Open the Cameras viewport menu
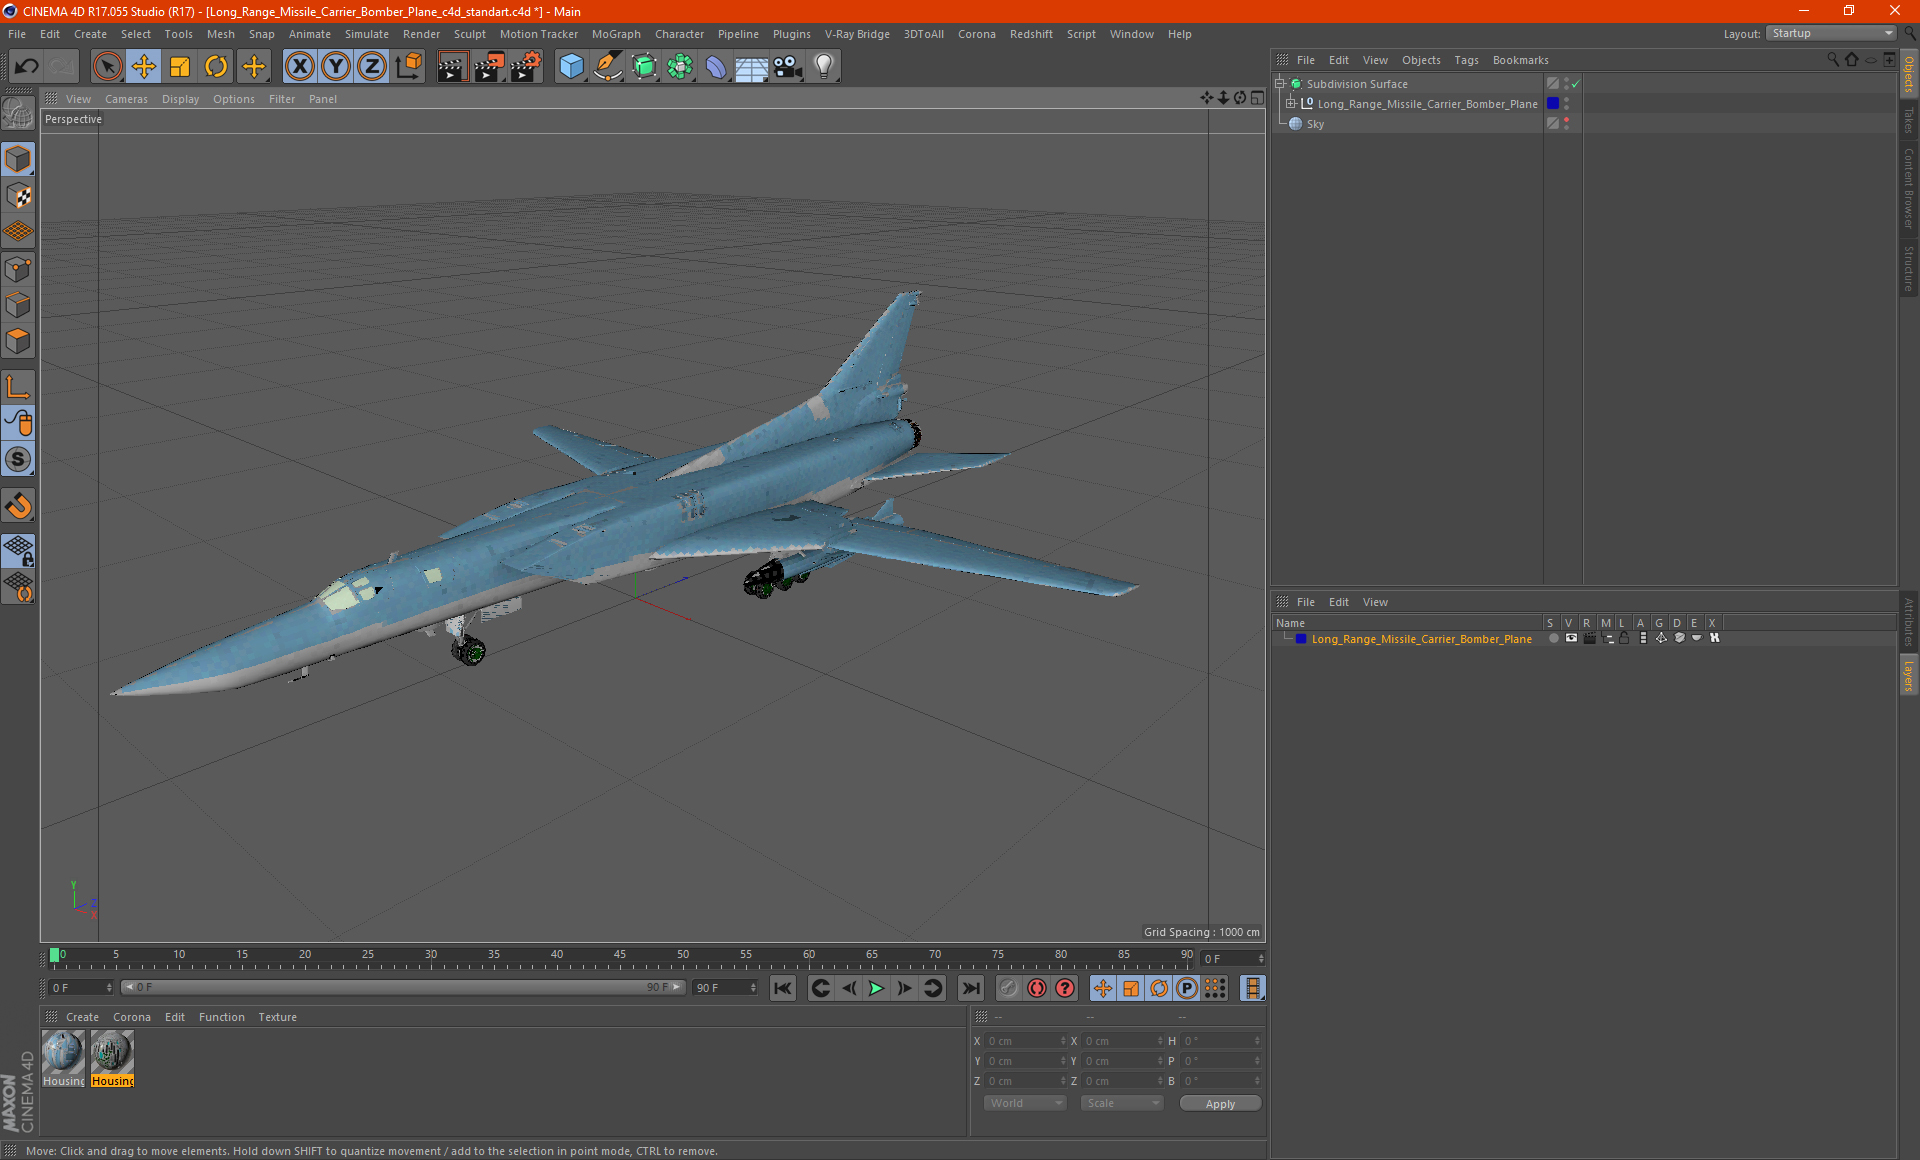 click(x=126, y=99)
